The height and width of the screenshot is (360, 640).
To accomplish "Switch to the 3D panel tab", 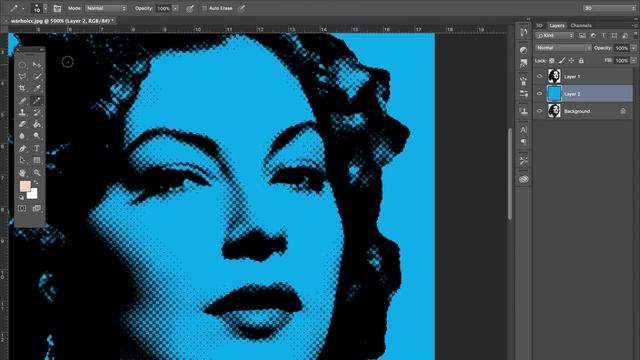I will point(539,25).
